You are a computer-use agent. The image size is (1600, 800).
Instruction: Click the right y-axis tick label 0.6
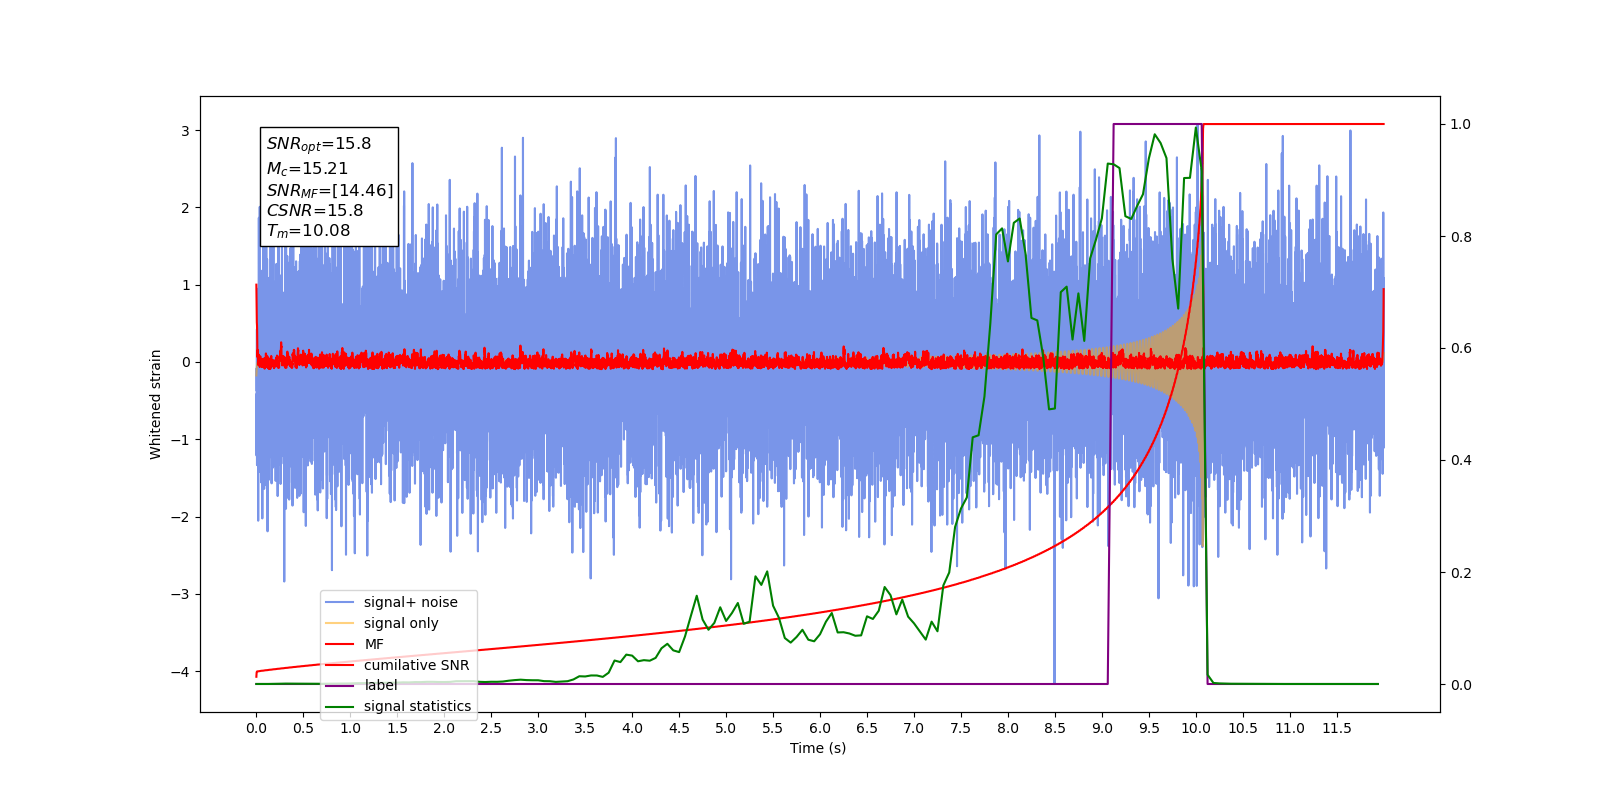1461,349
